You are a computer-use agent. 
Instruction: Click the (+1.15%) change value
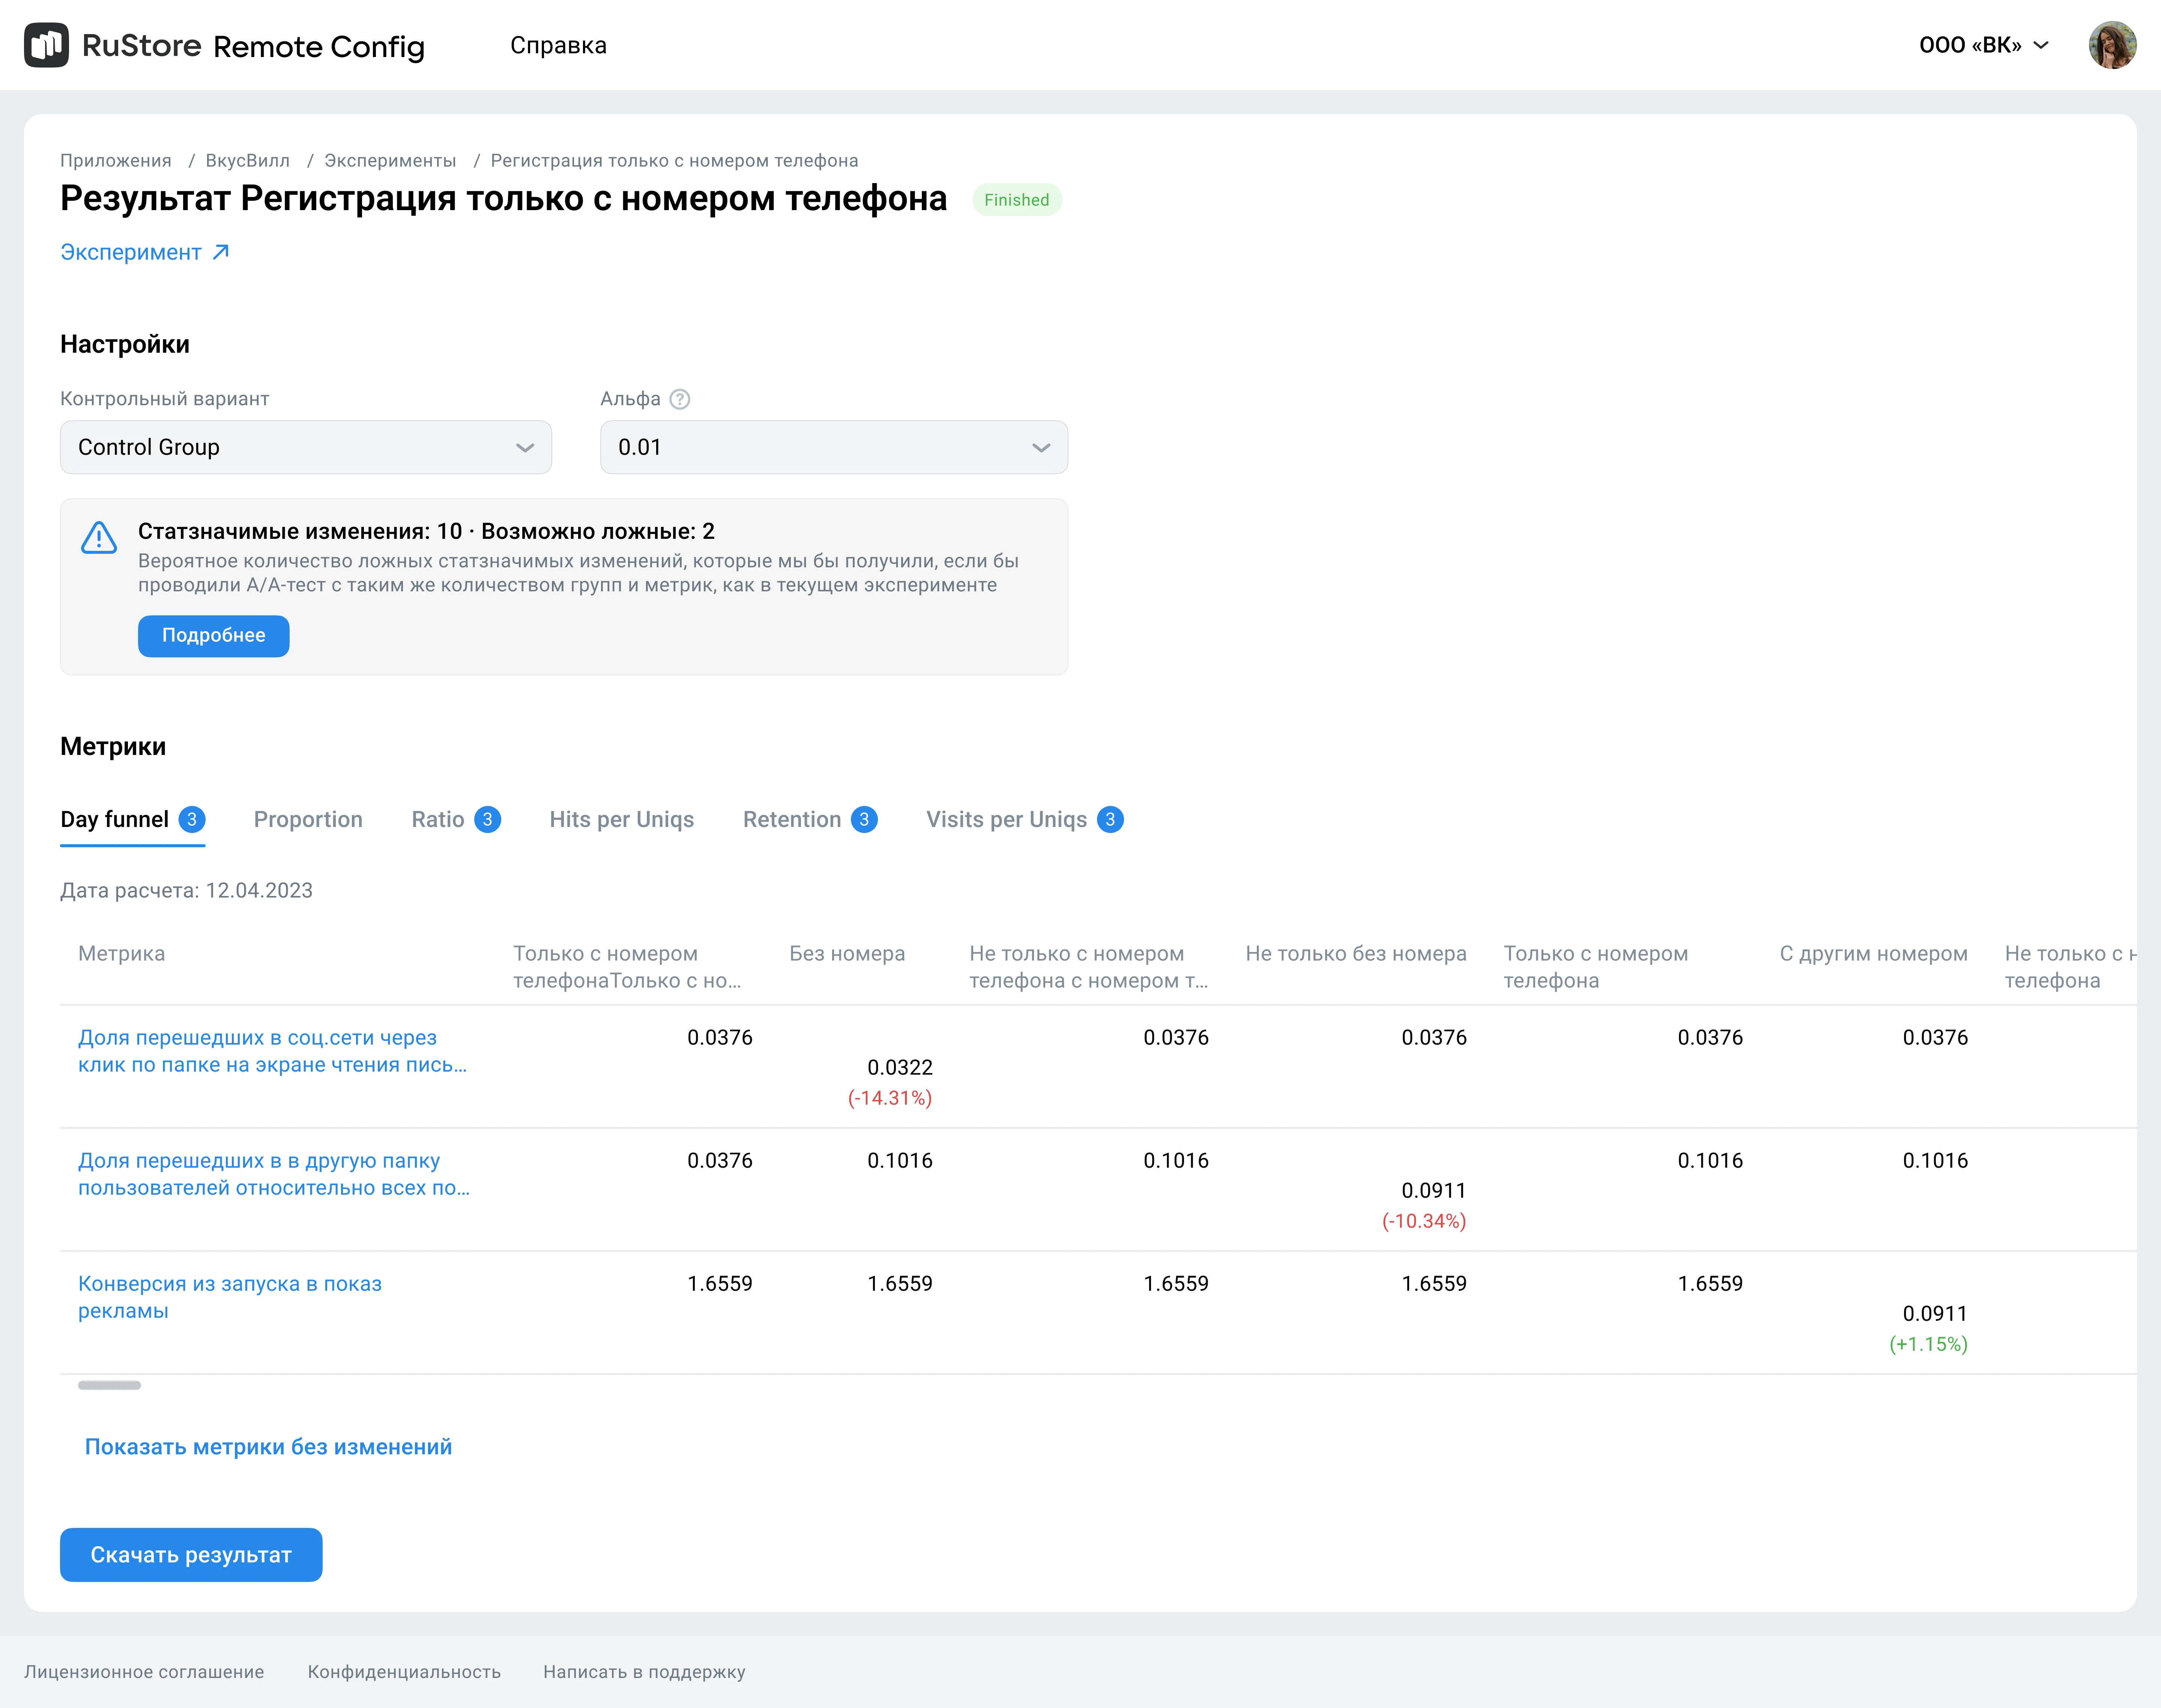1928,1344
